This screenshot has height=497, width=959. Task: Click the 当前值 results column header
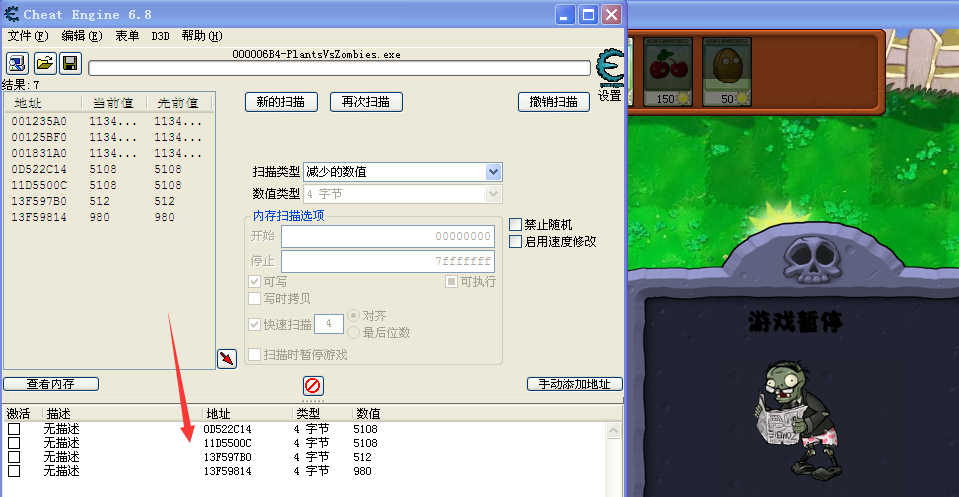pyautogui.click(x=114, y=103)
